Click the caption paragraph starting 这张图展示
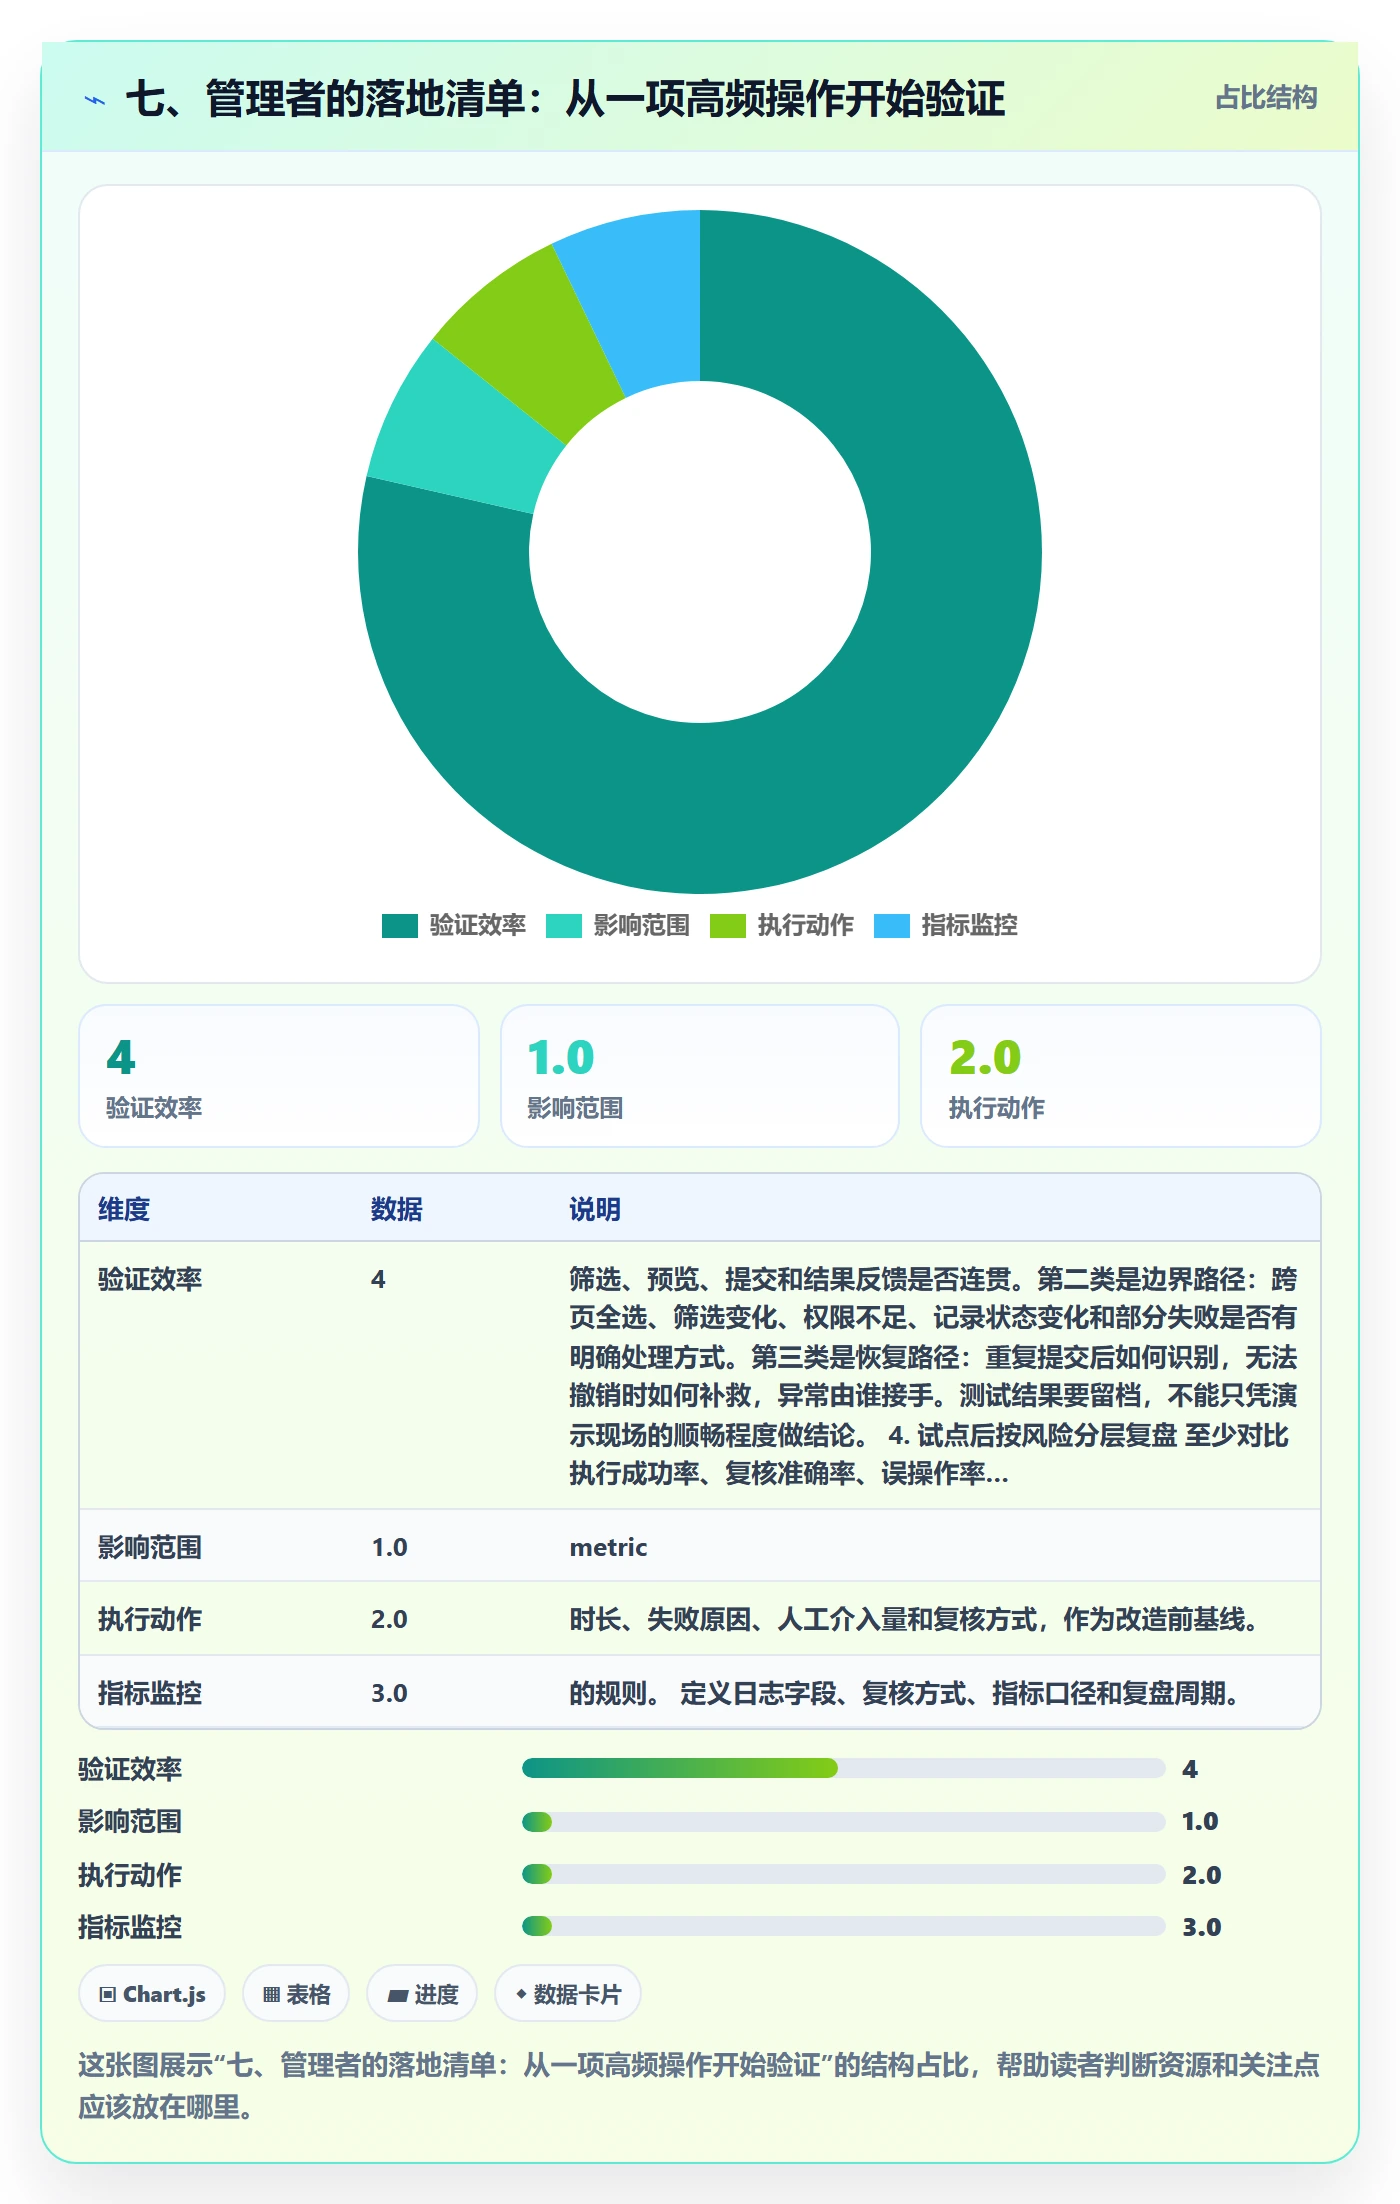The width and height of the screenshot is (1400, 2204). tap(699, 2085)
